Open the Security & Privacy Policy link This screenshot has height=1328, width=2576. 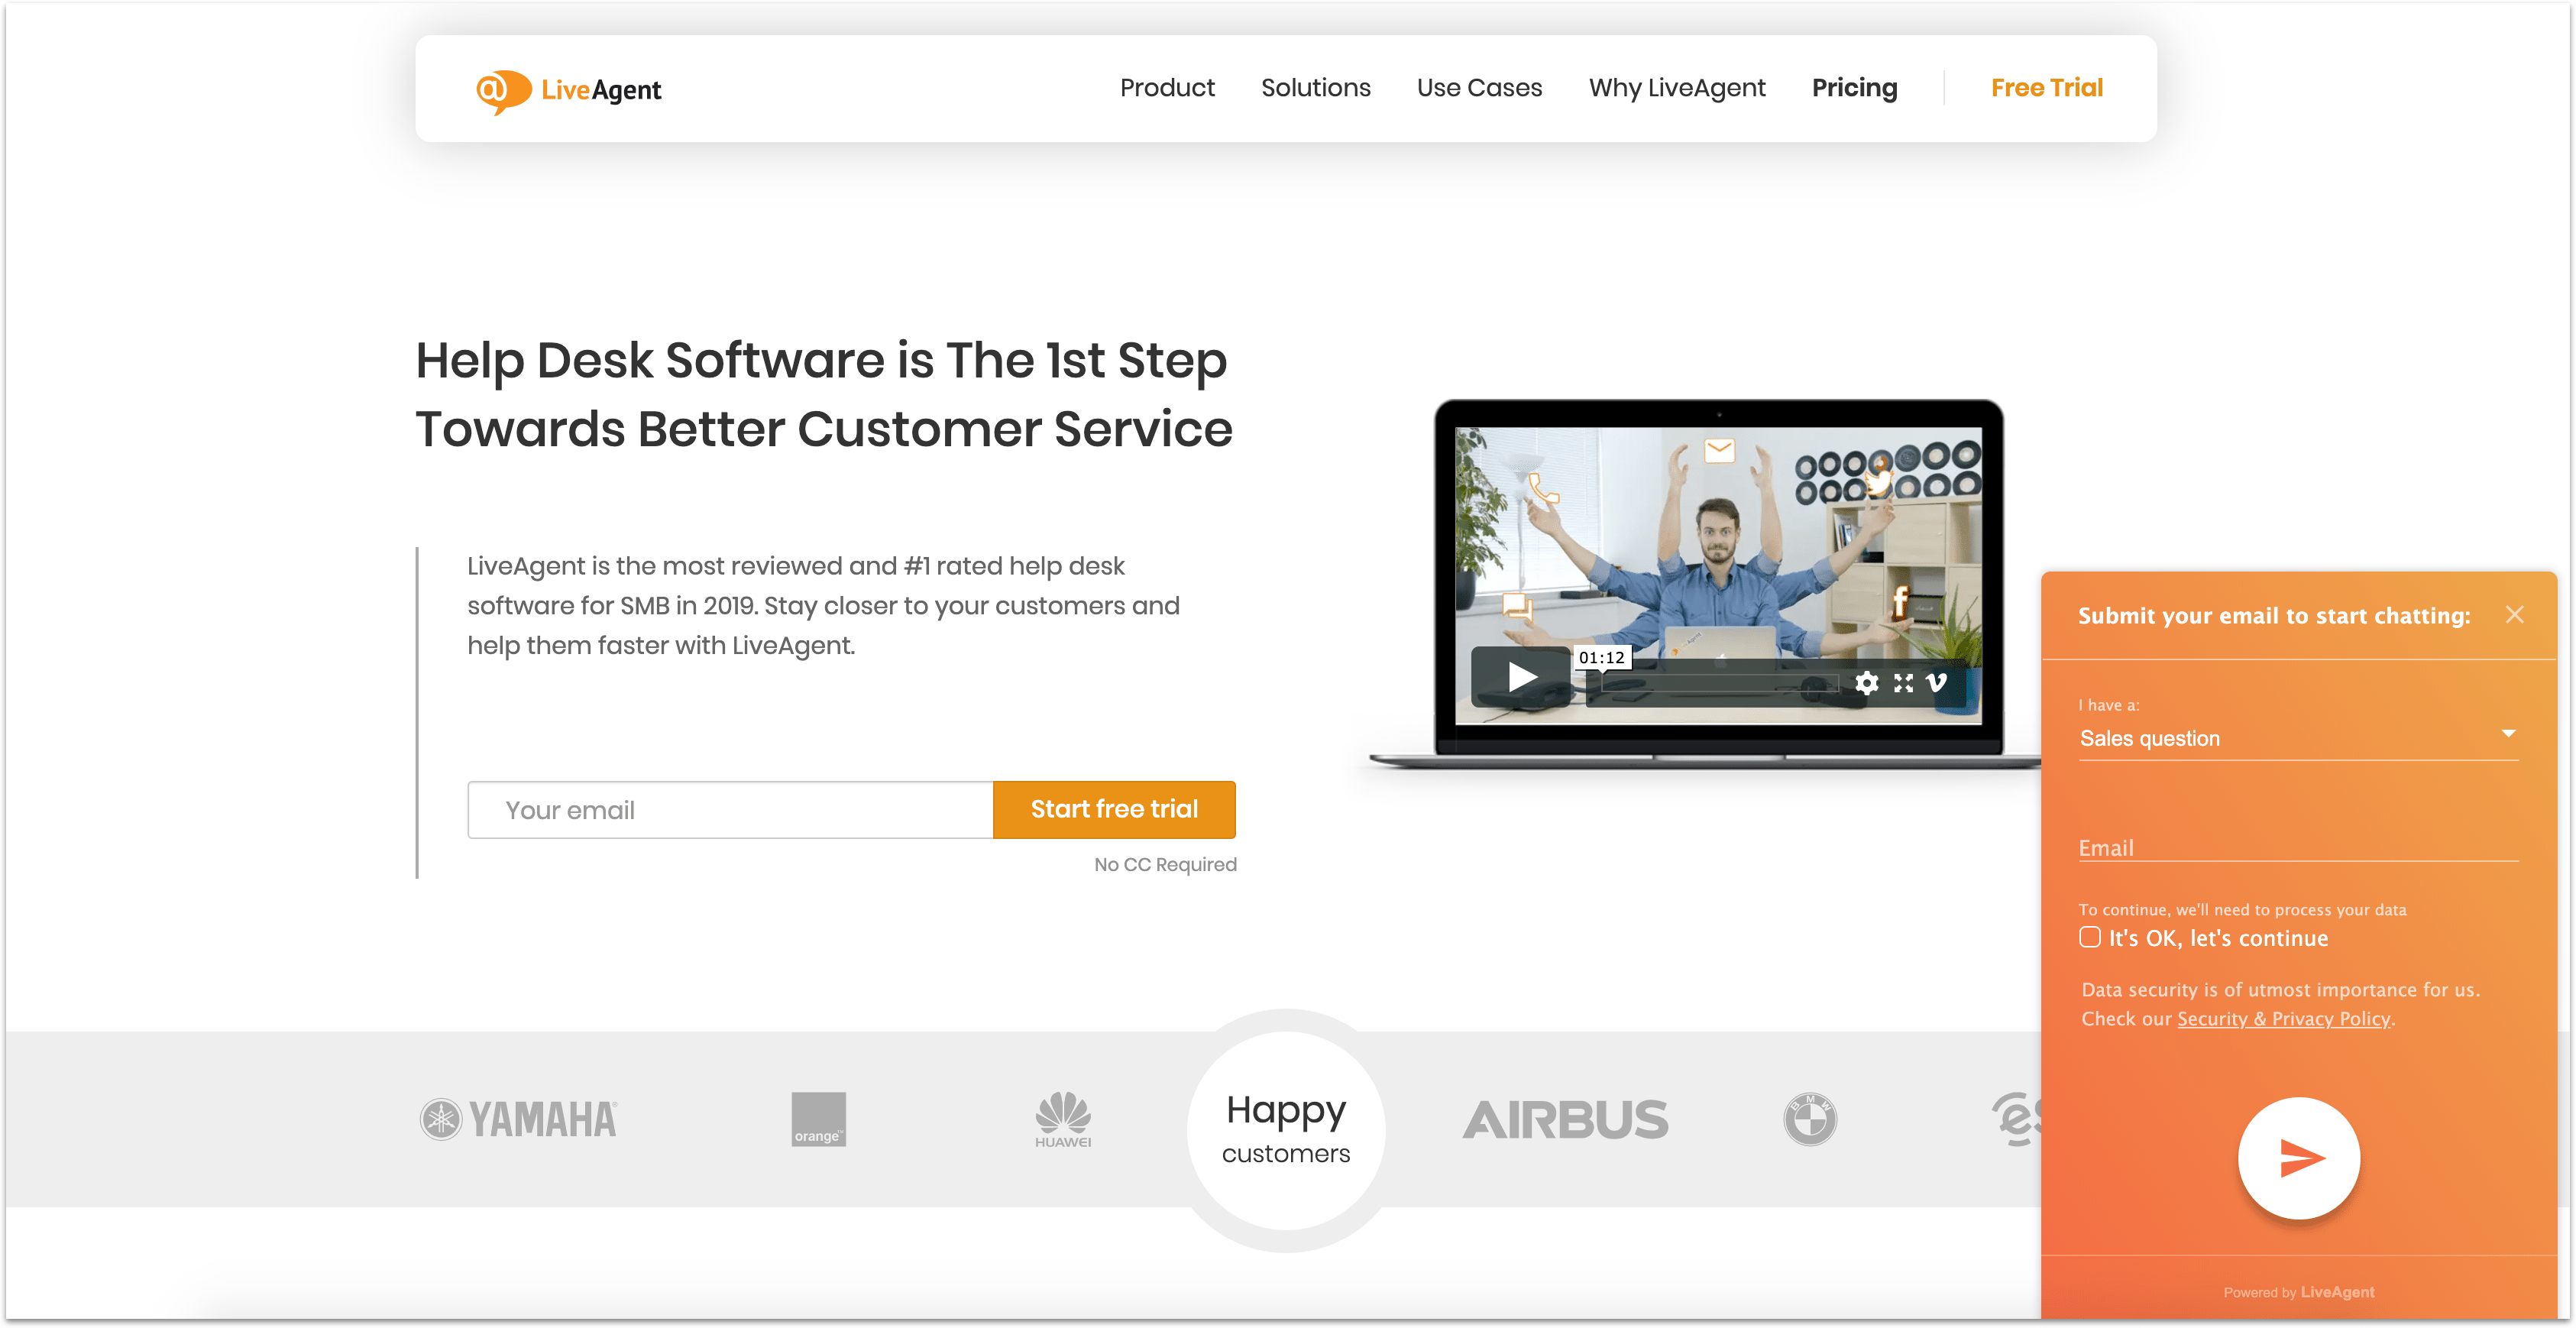point(2283,1018)
